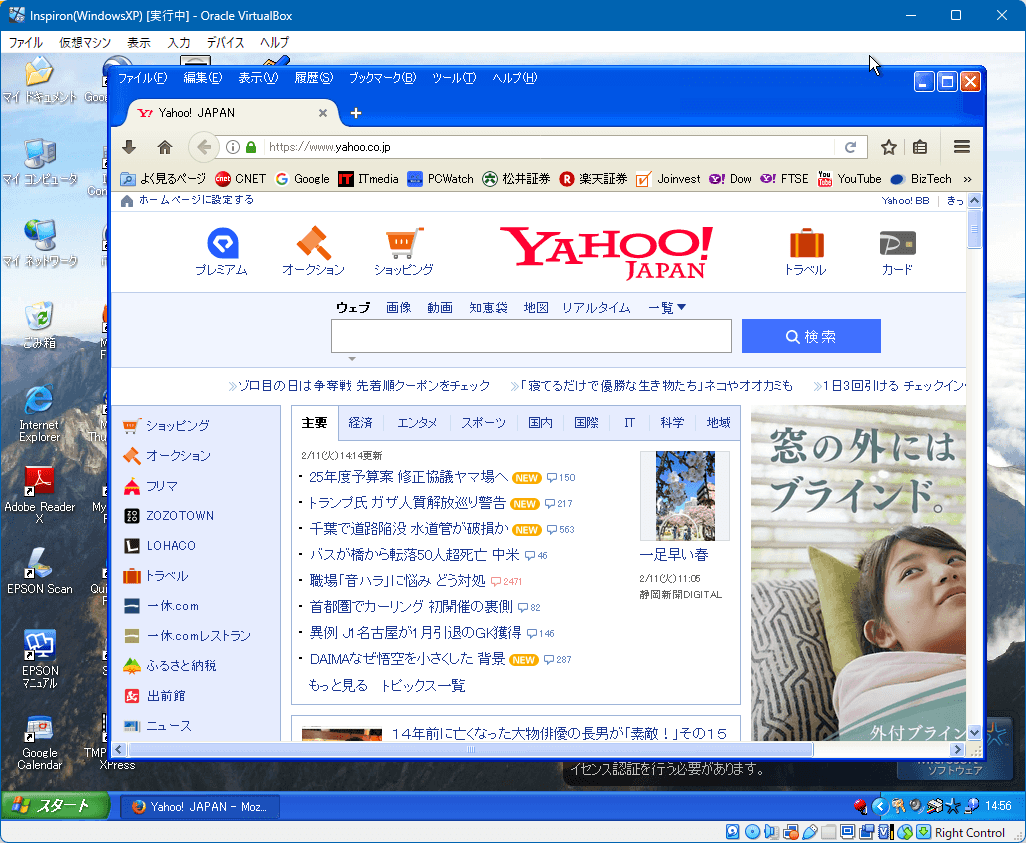Open the bookmarks library list icon
The height and width of the screenshot is (843, 1026).
click(x=919, y=147)
